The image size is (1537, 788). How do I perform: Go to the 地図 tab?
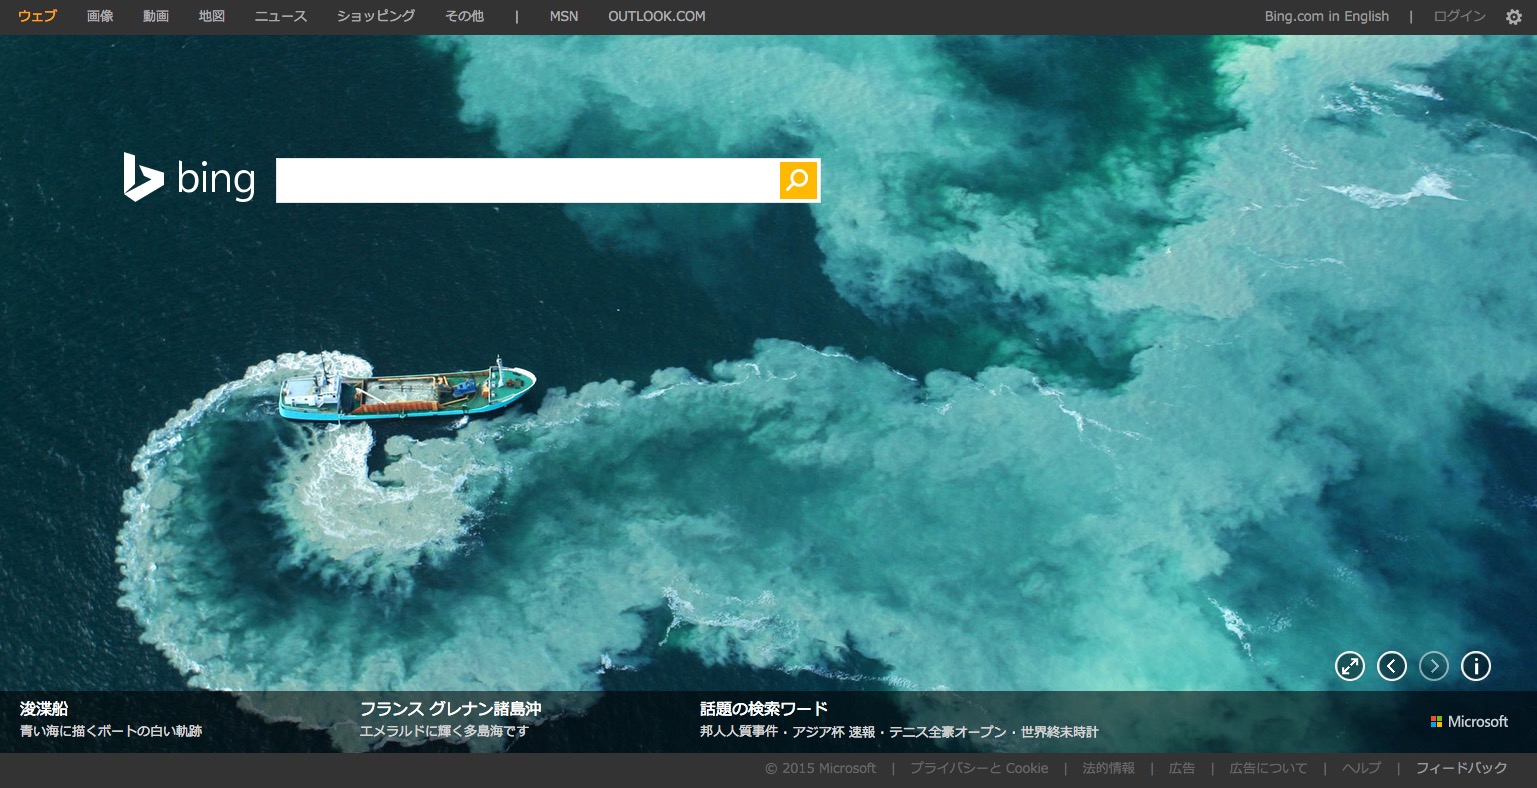(212, 16)
